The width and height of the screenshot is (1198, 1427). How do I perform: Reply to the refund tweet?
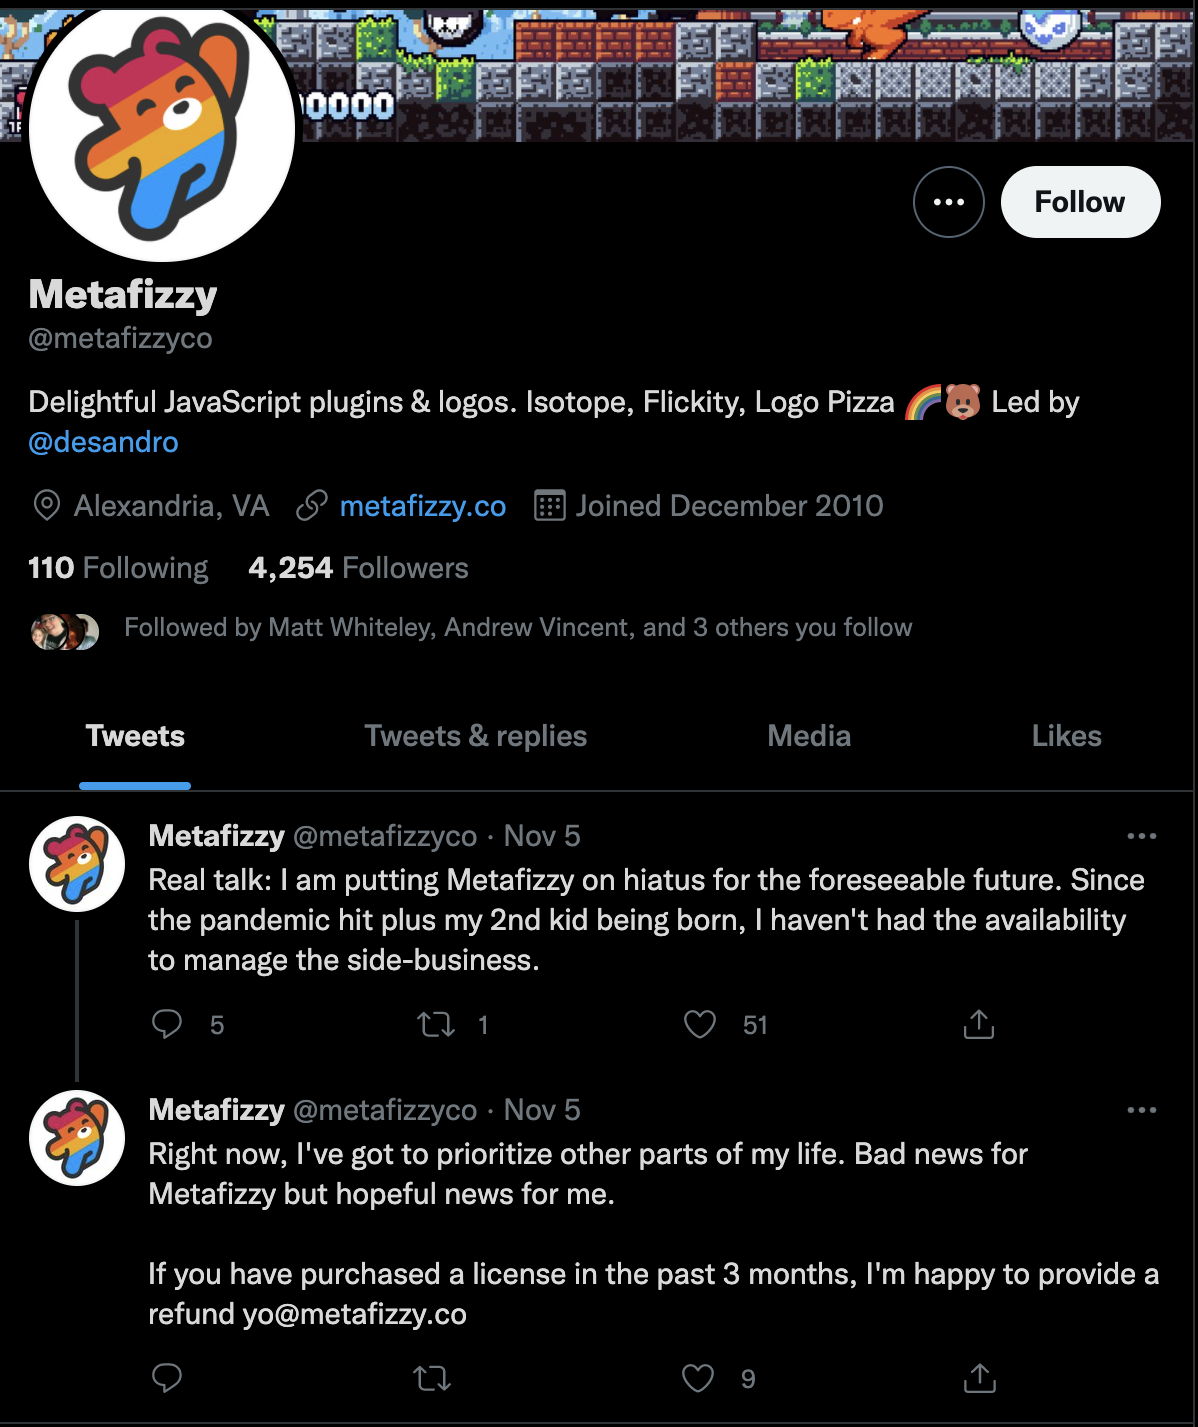coord(167,1378)
